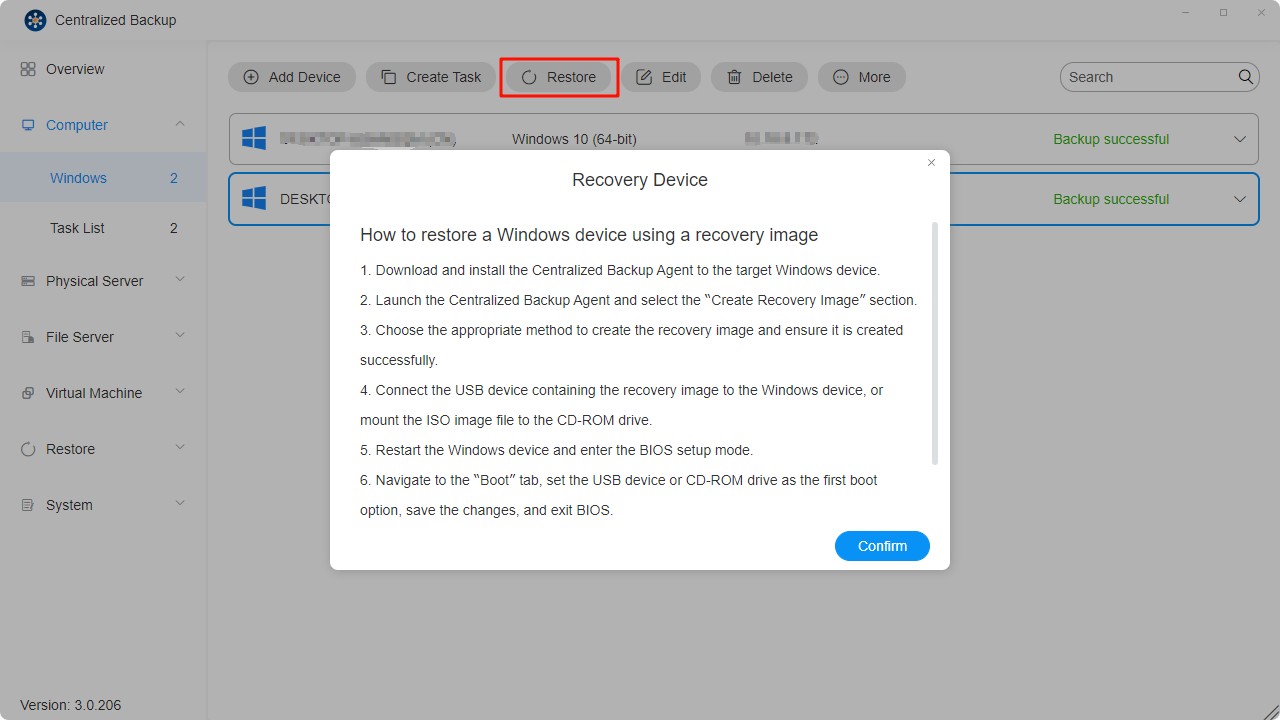
Task: Click the Delete trash can icon
Action: point(734,77)
